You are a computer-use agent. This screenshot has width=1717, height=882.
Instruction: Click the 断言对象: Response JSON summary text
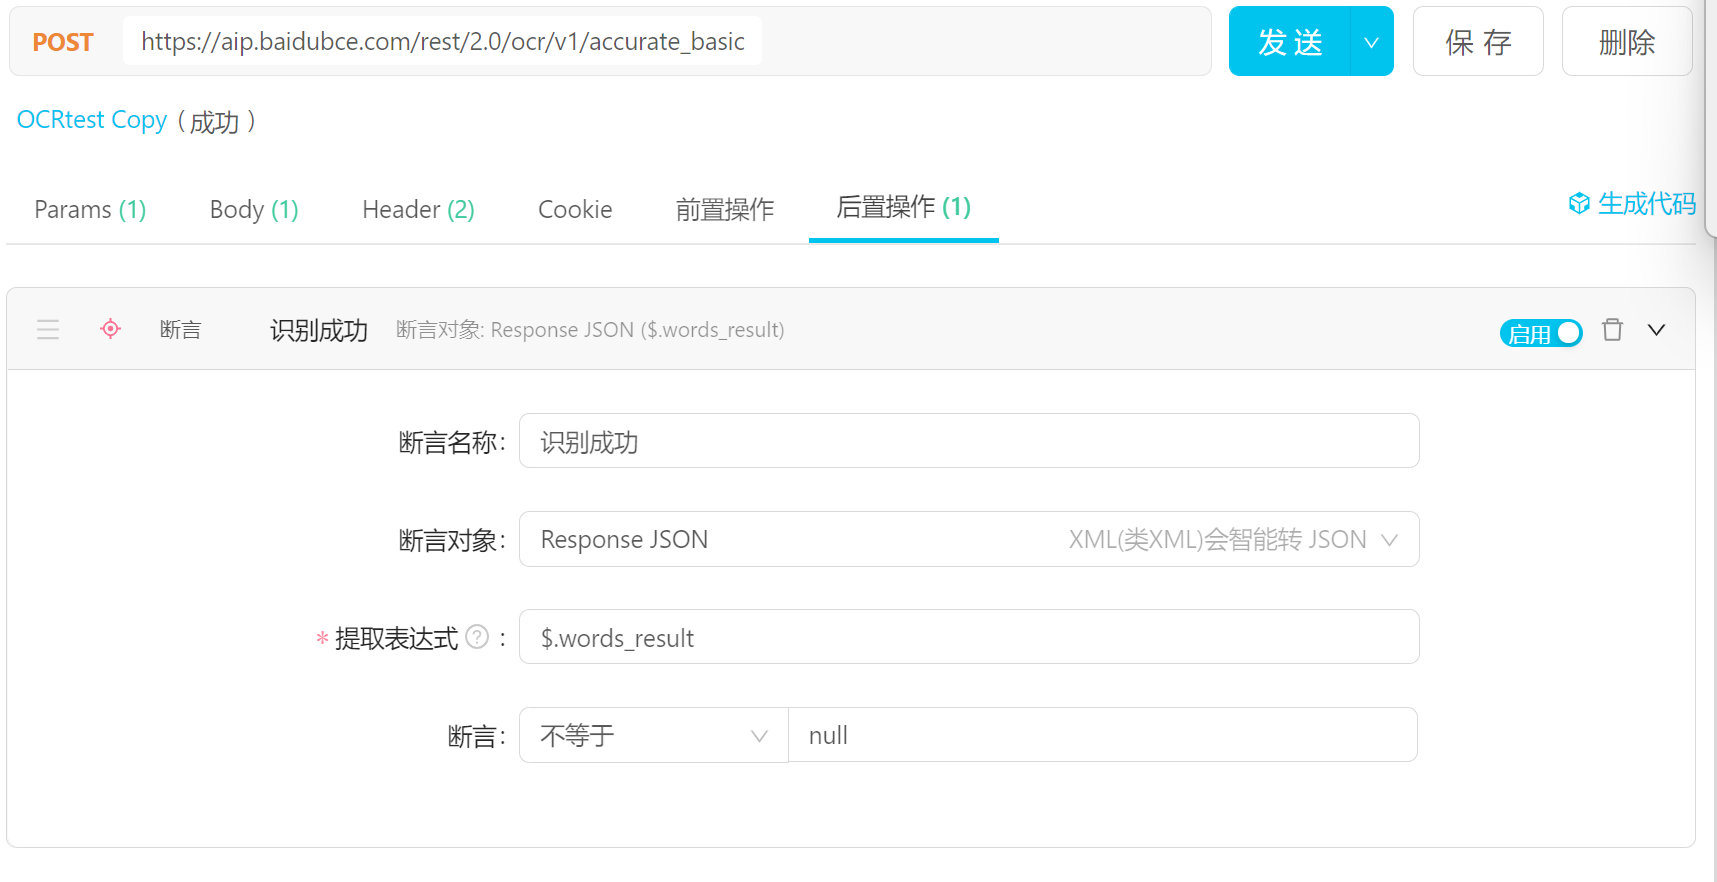[590, 330]
